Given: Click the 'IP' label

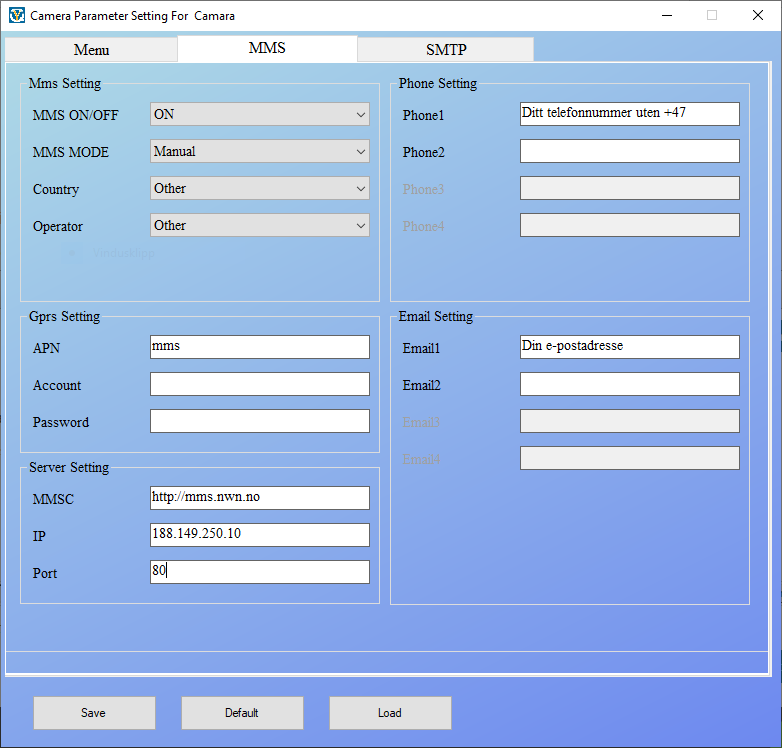Looking at the screenshot, I should click(39, 536).
